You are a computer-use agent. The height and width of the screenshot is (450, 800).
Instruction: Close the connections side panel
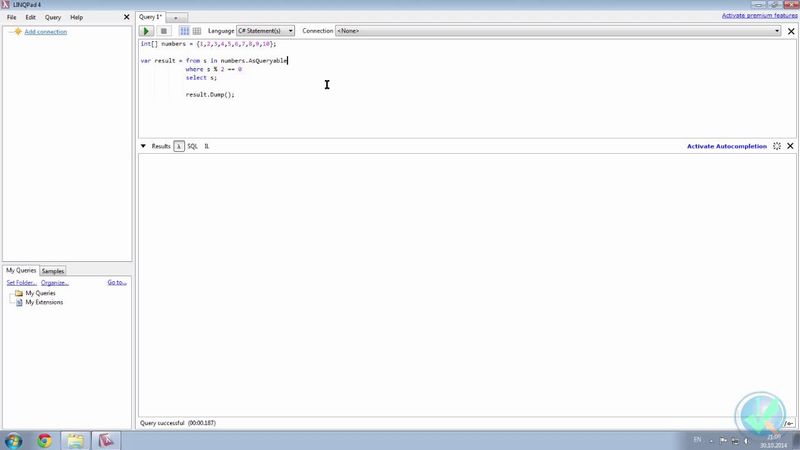127,17
